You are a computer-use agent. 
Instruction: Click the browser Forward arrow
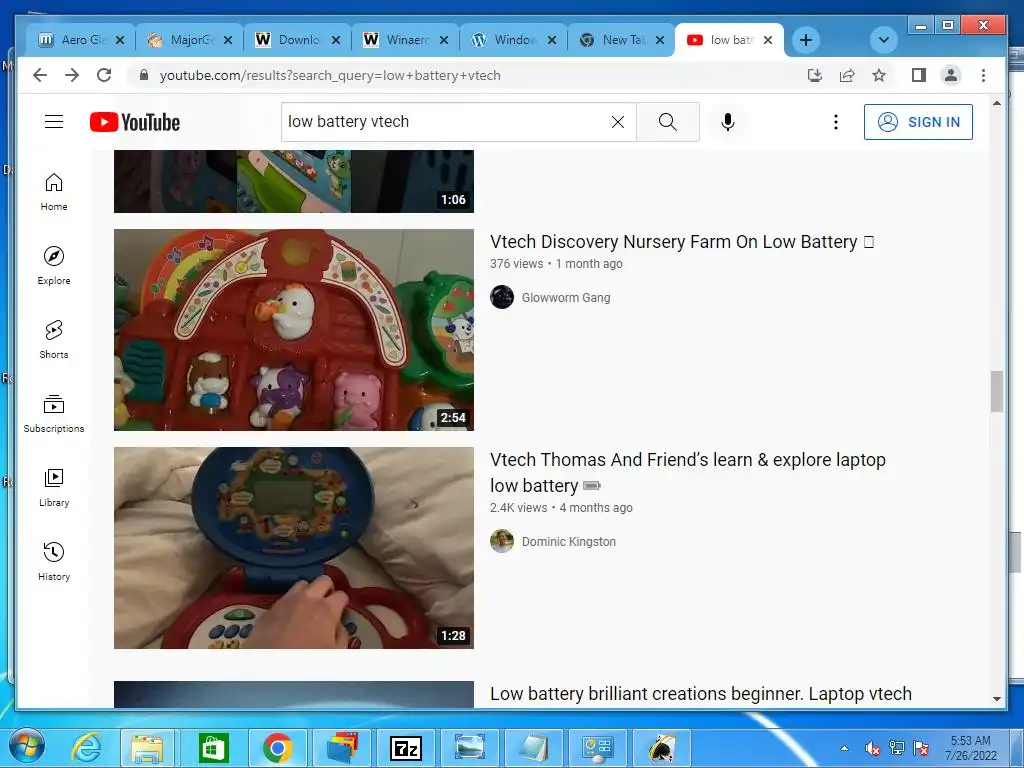pyautogui.click(x=72, y=75)
